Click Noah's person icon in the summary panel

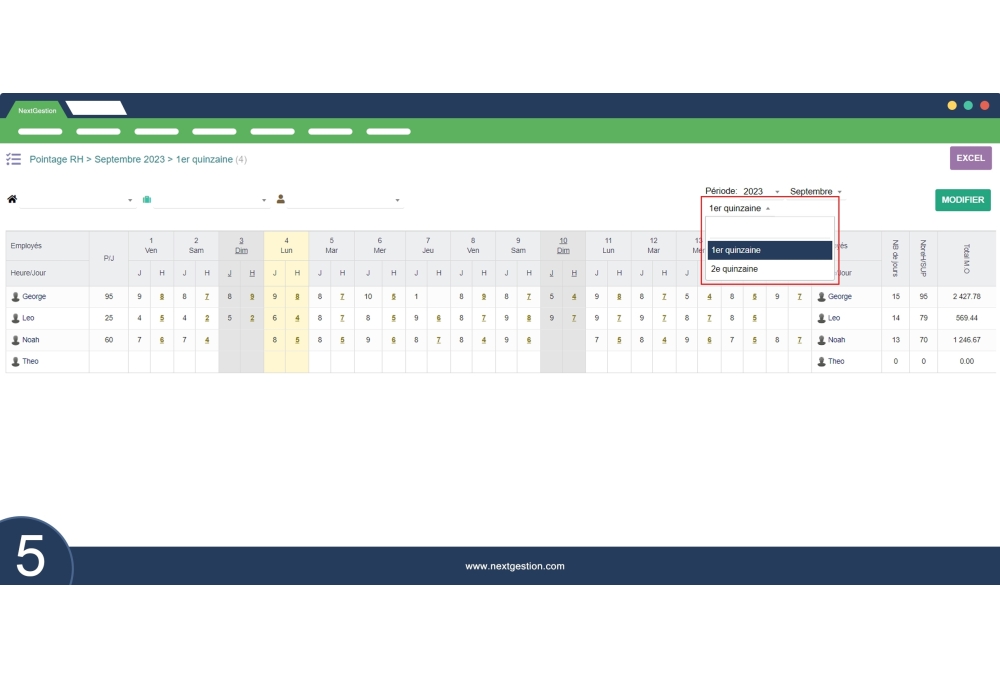(821, 340)
